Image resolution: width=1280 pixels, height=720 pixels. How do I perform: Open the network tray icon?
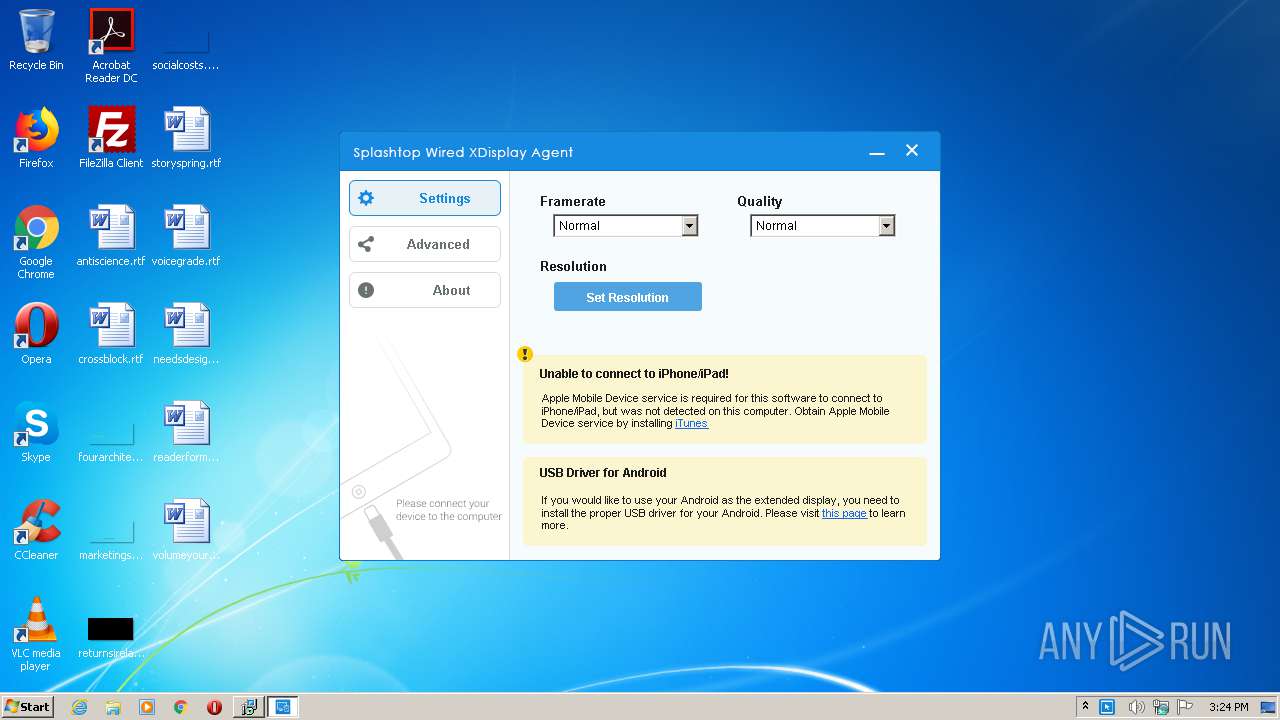(x=1161, y=707)
